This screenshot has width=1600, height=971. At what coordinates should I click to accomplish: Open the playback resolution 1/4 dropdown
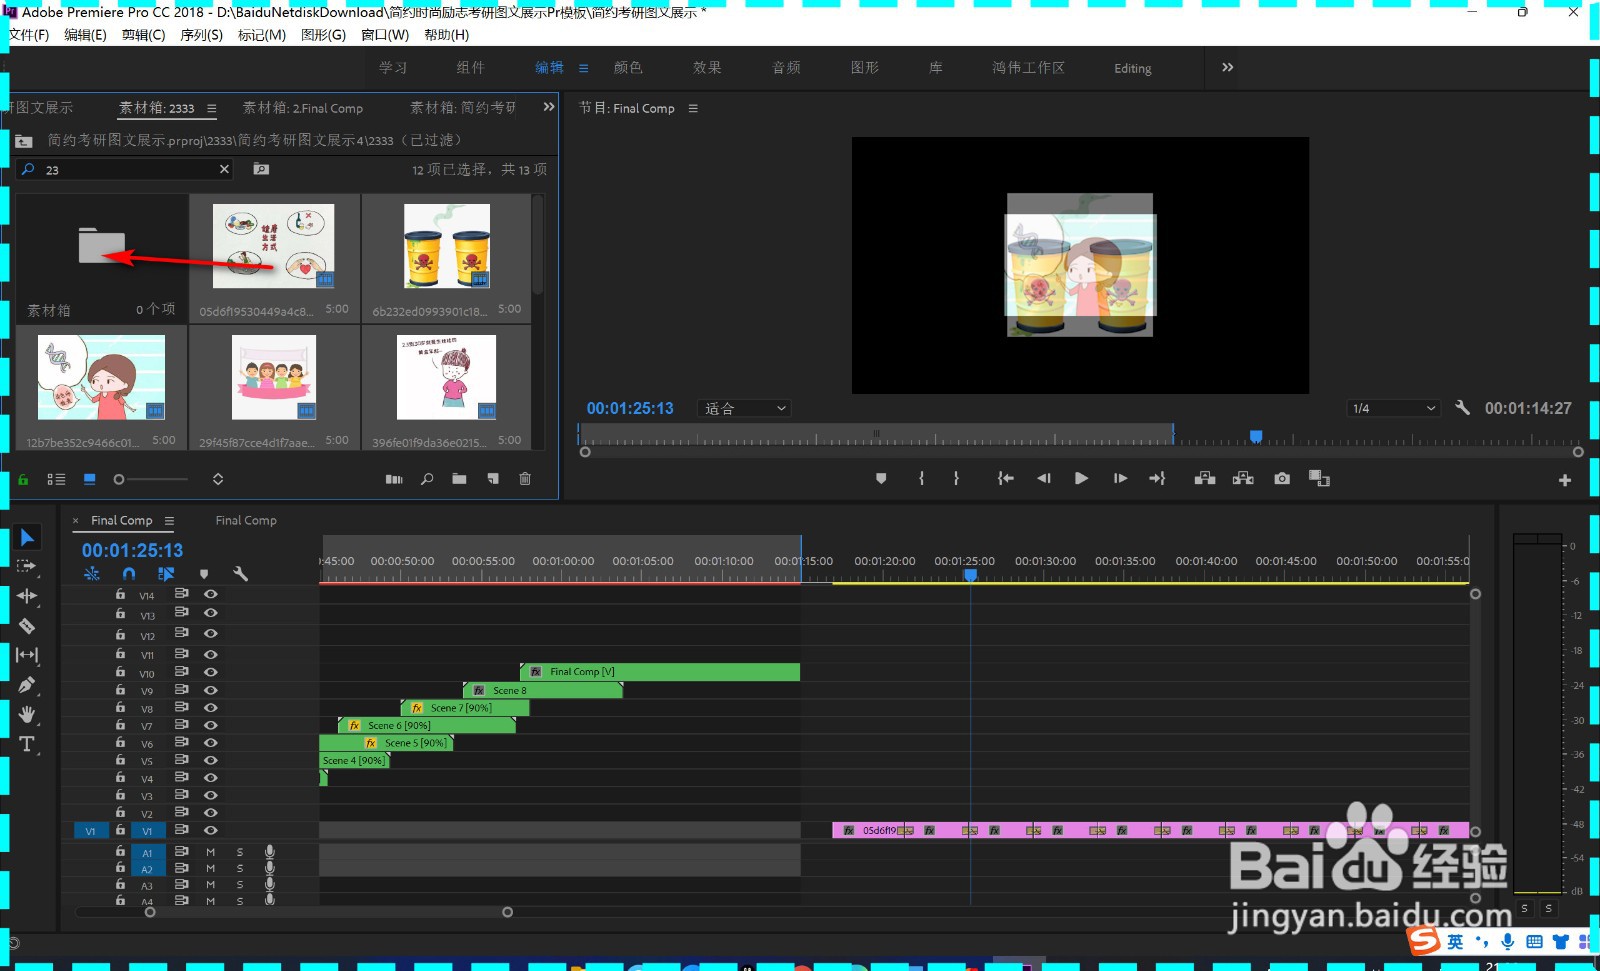pyautogui.click(x=1394, y=408)
